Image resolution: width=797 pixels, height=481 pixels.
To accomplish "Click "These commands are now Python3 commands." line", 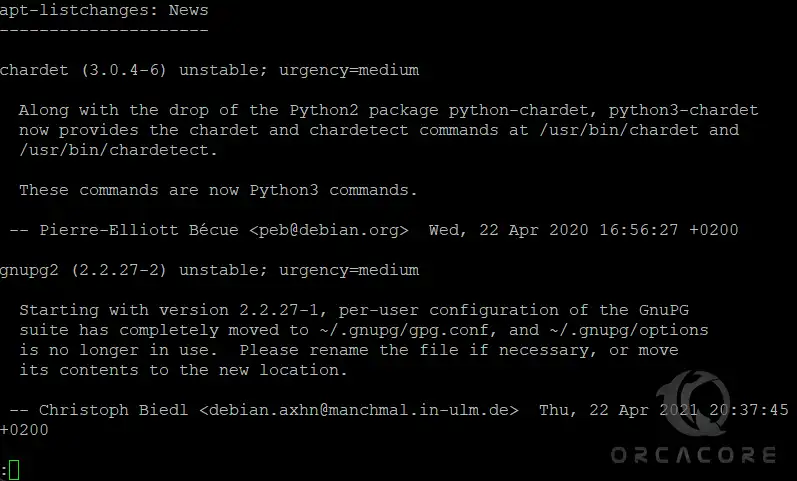I will tap(218, 190).
